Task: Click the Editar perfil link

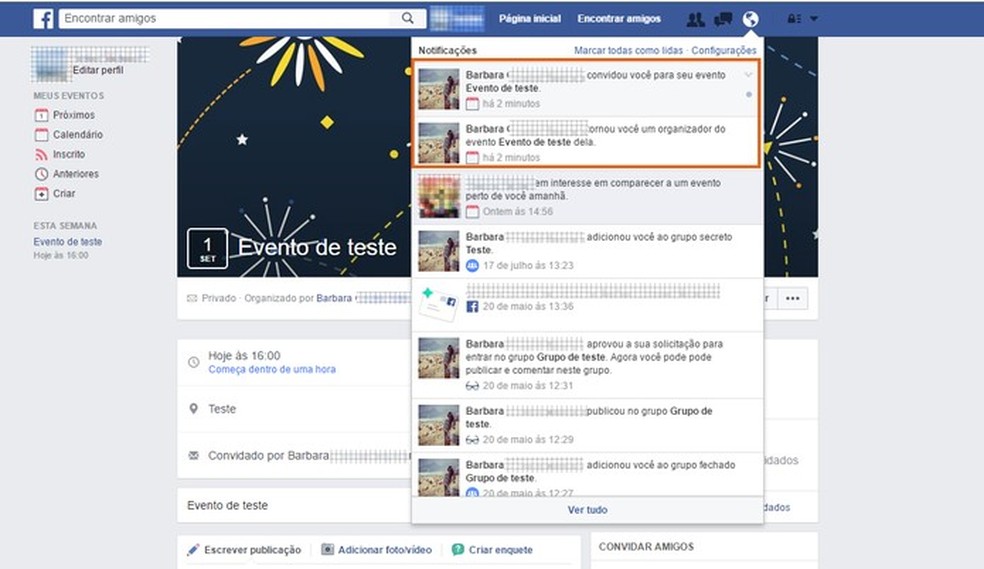Action: [98, 70]
